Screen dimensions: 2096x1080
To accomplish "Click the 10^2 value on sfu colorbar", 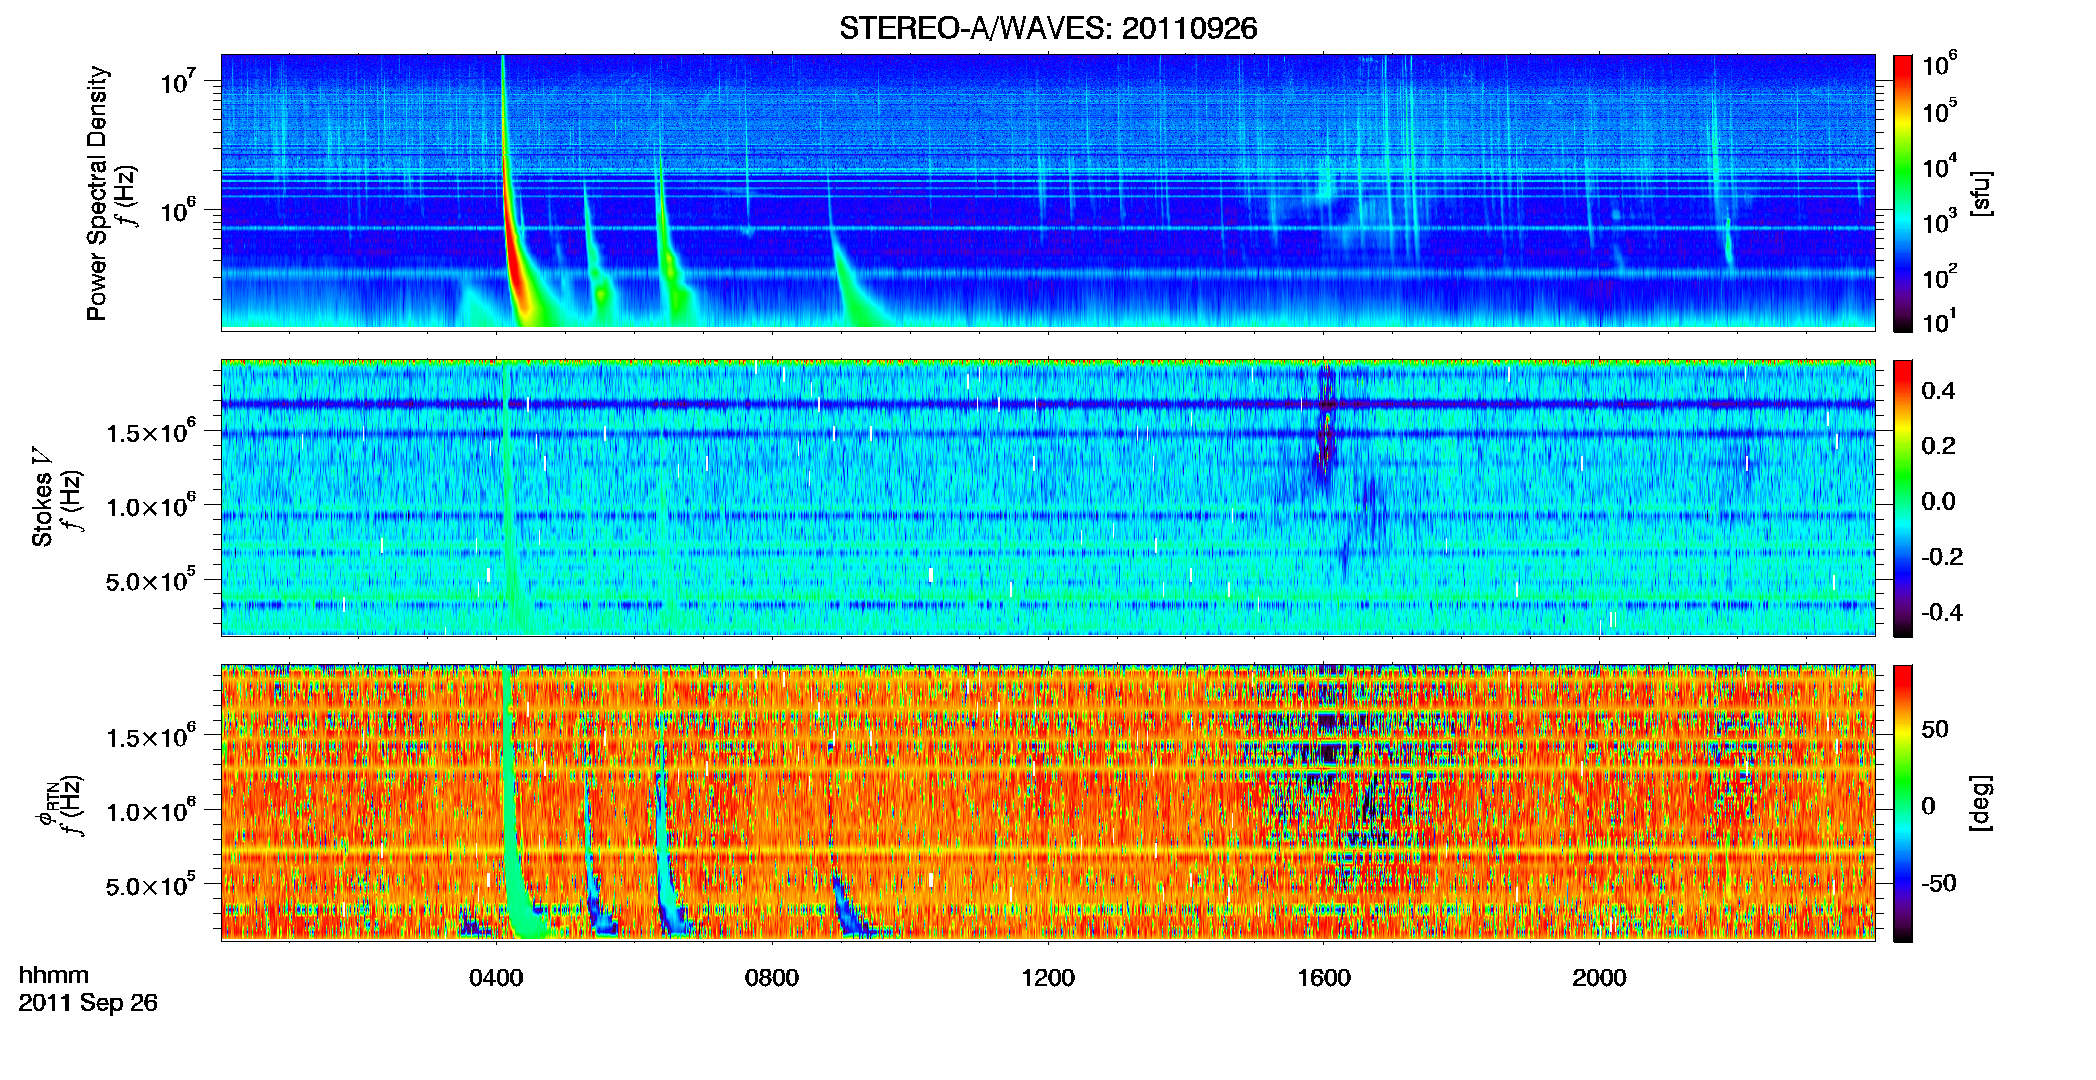I will click(1940, 277).
